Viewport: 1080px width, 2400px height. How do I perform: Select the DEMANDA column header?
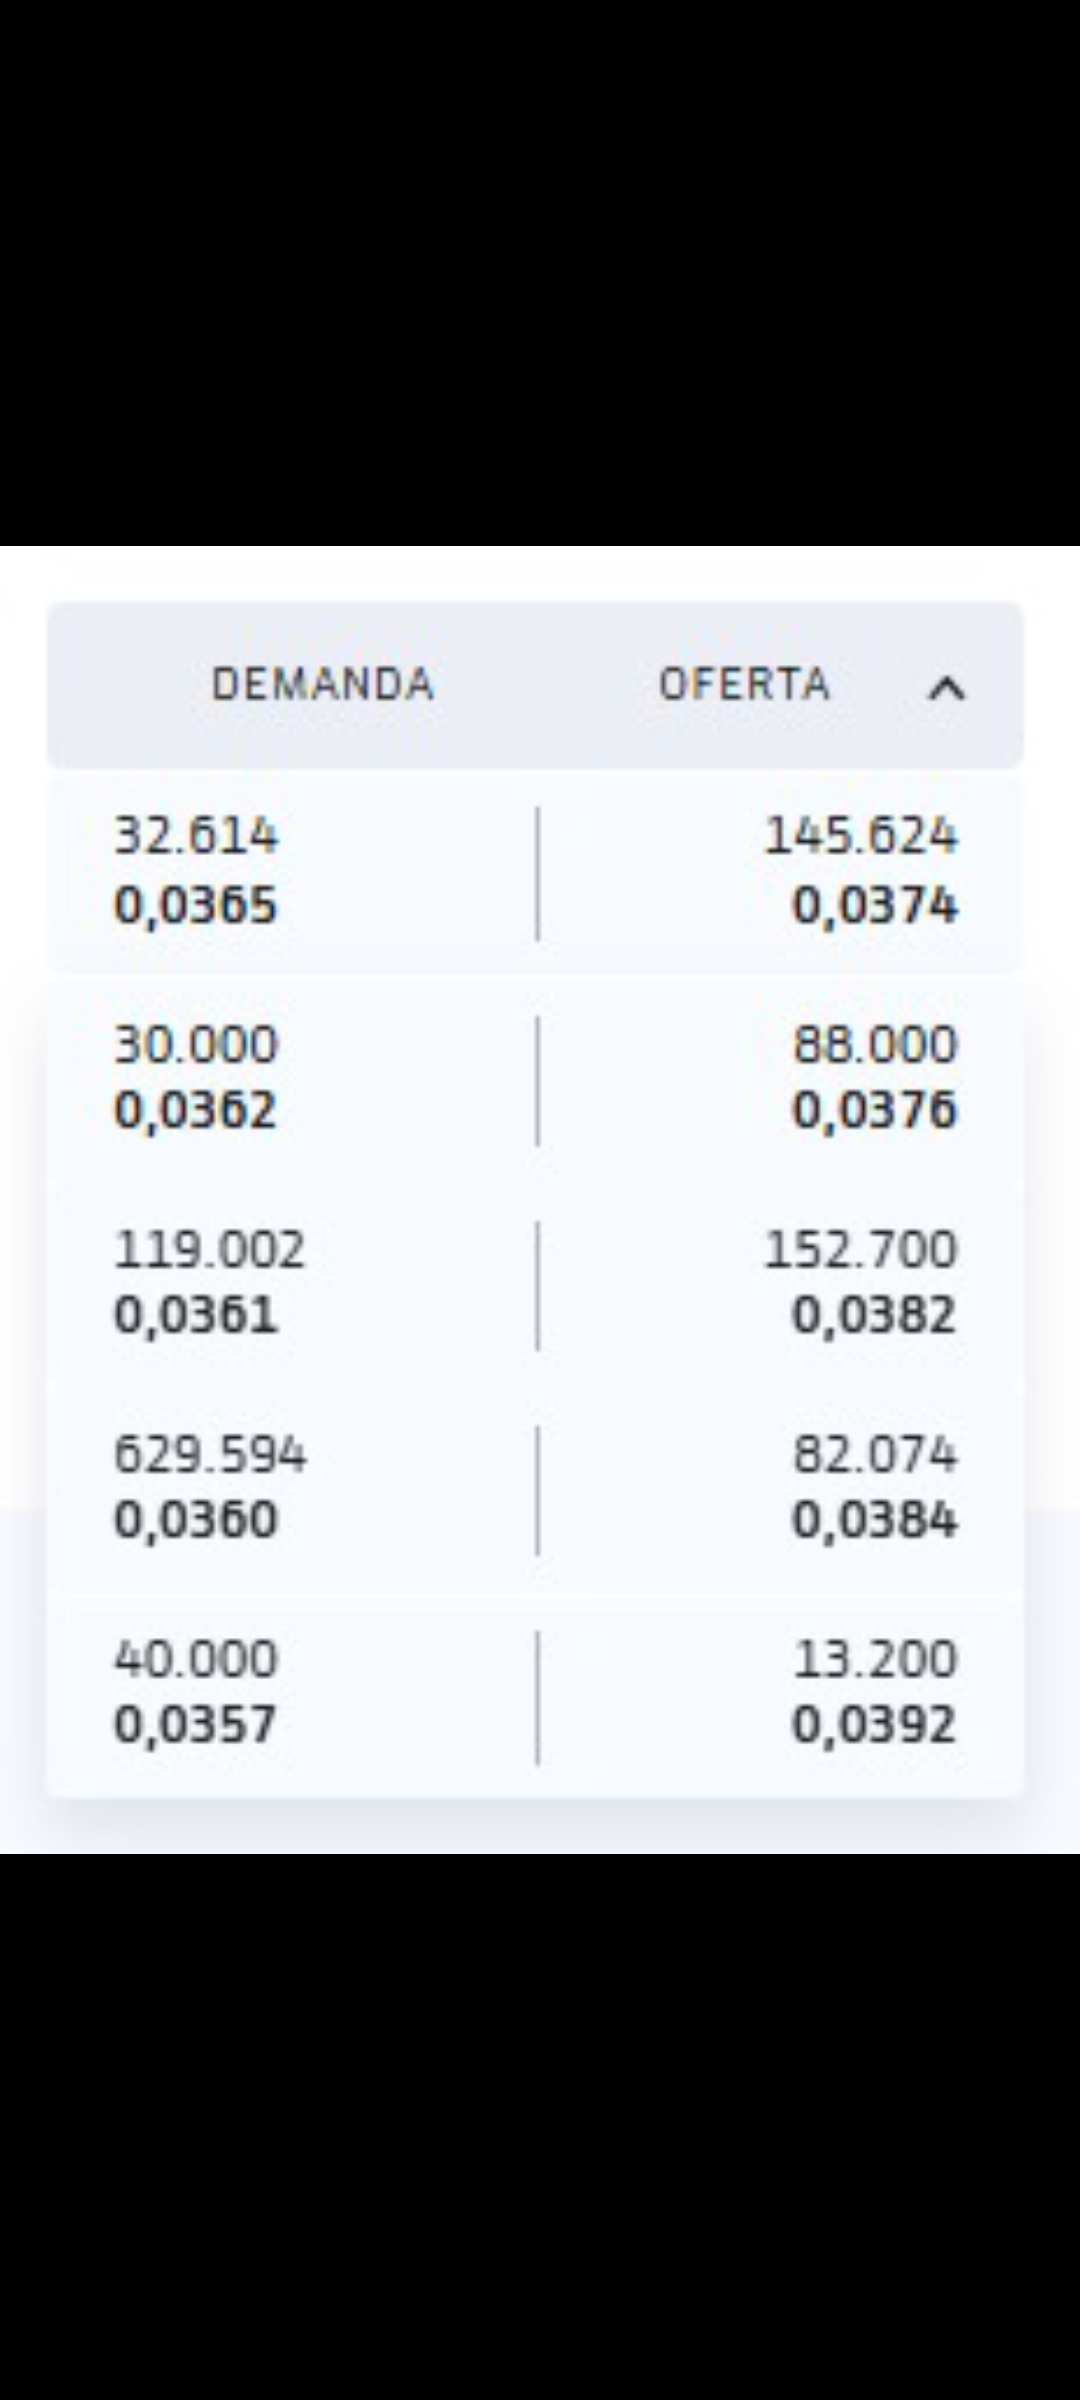pos(323,685)
